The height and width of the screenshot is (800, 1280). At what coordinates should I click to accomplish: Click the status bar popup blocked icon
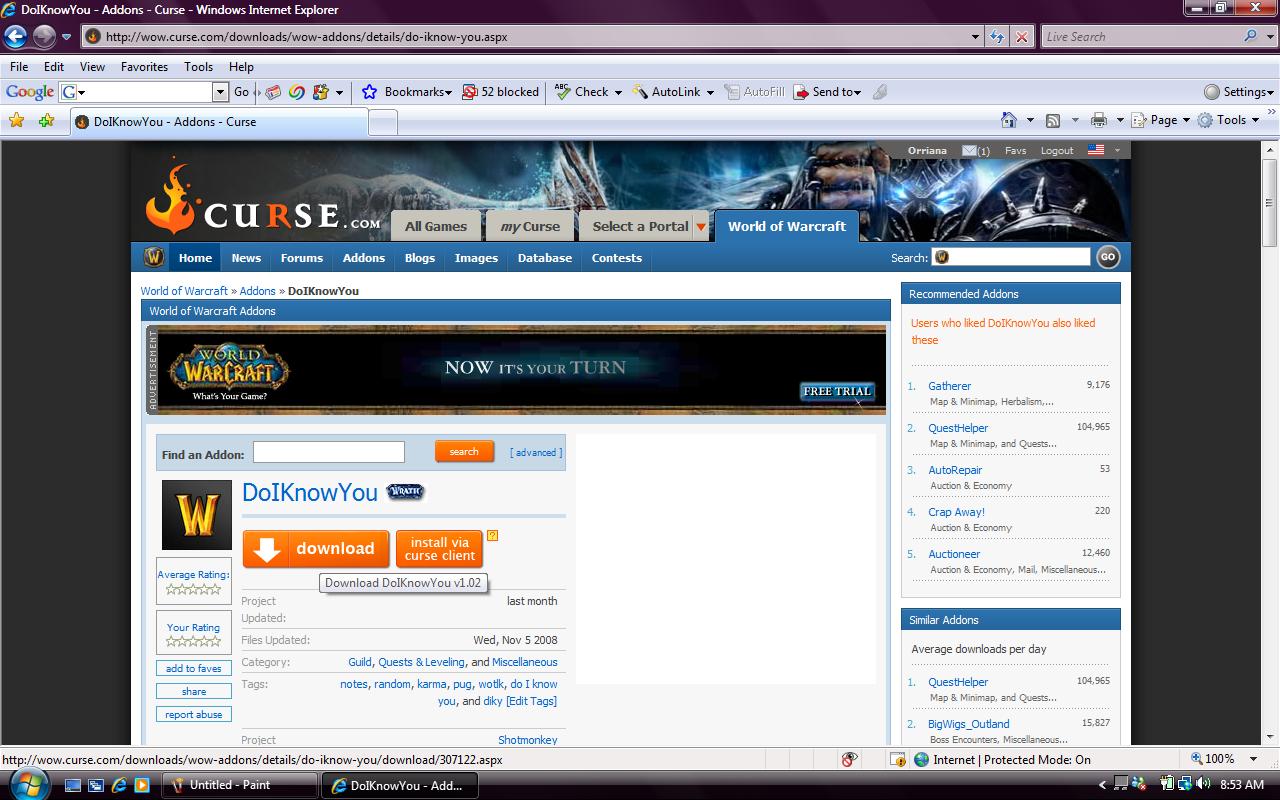coord(898,760)
